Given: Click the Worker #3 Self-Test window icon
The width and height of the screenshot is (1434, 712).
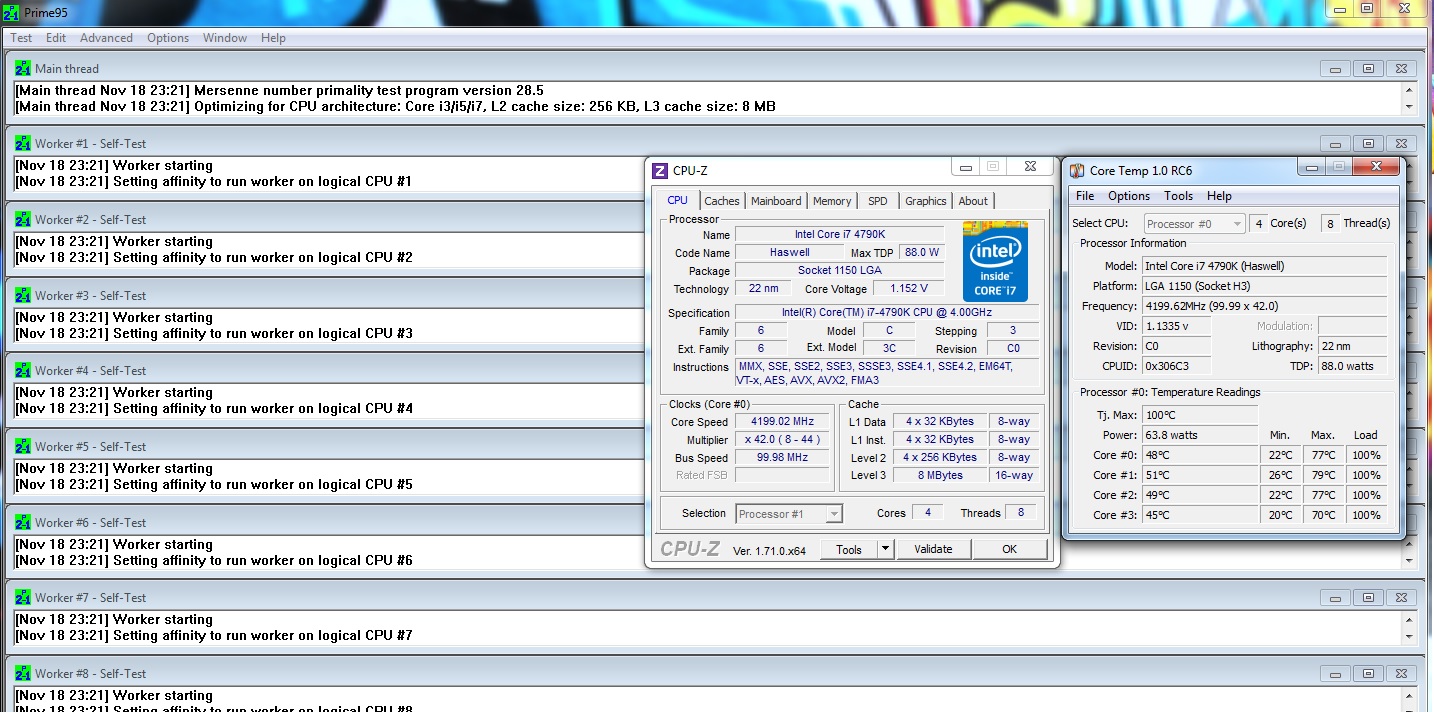Looking at the screenshot, I should tap(23, 295).
